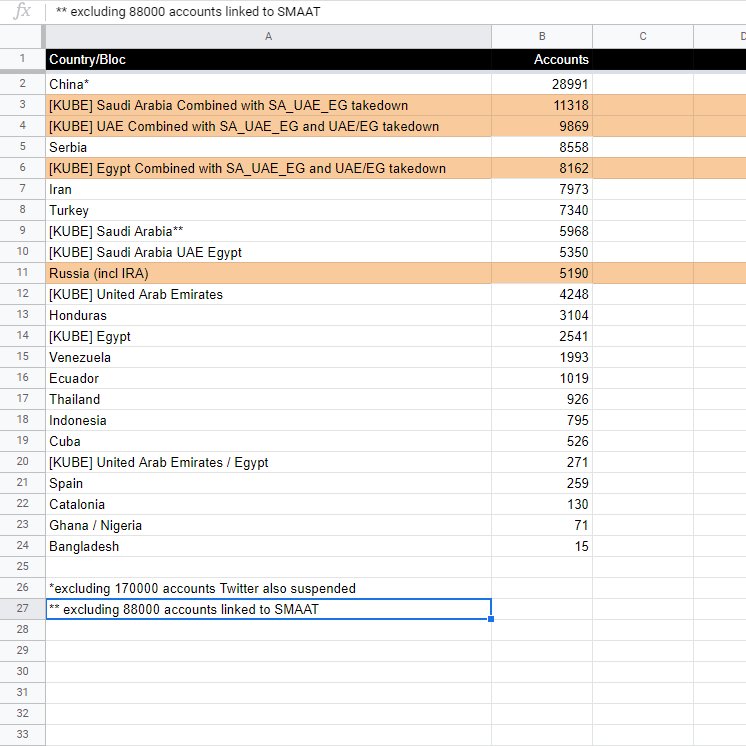Click the fx formula icon
The image size is (746, 746).
coord(22,11)
